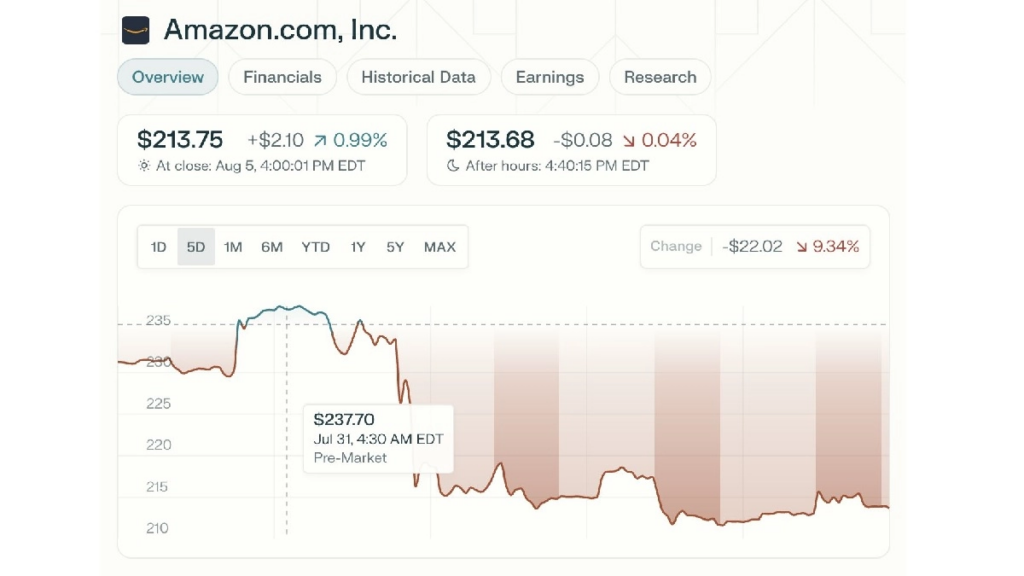1024x576 pixels.
Task: Click the red down-arrow beside 9.34%
Action: pos(802,247)
